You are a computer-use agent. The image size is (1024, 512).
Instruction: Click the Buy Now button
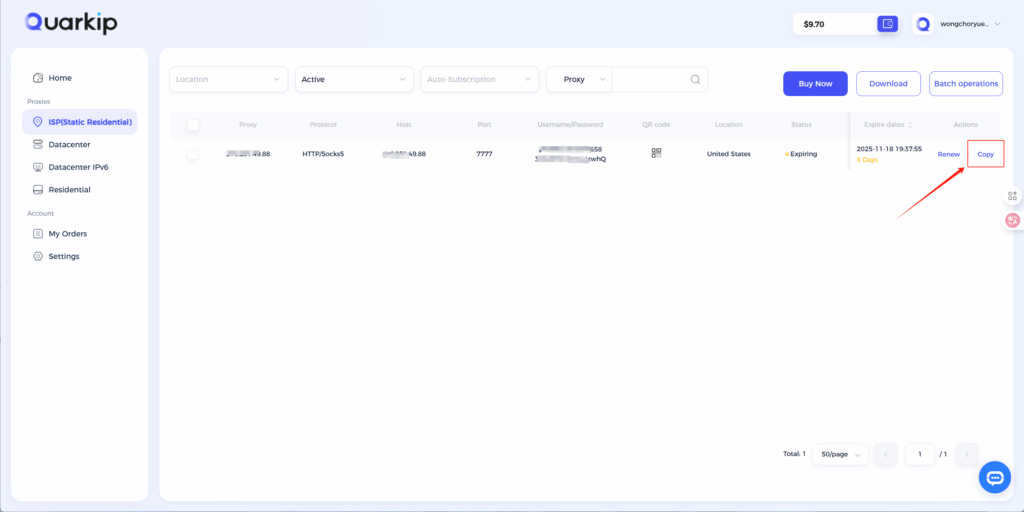click(x=815, y=84)
